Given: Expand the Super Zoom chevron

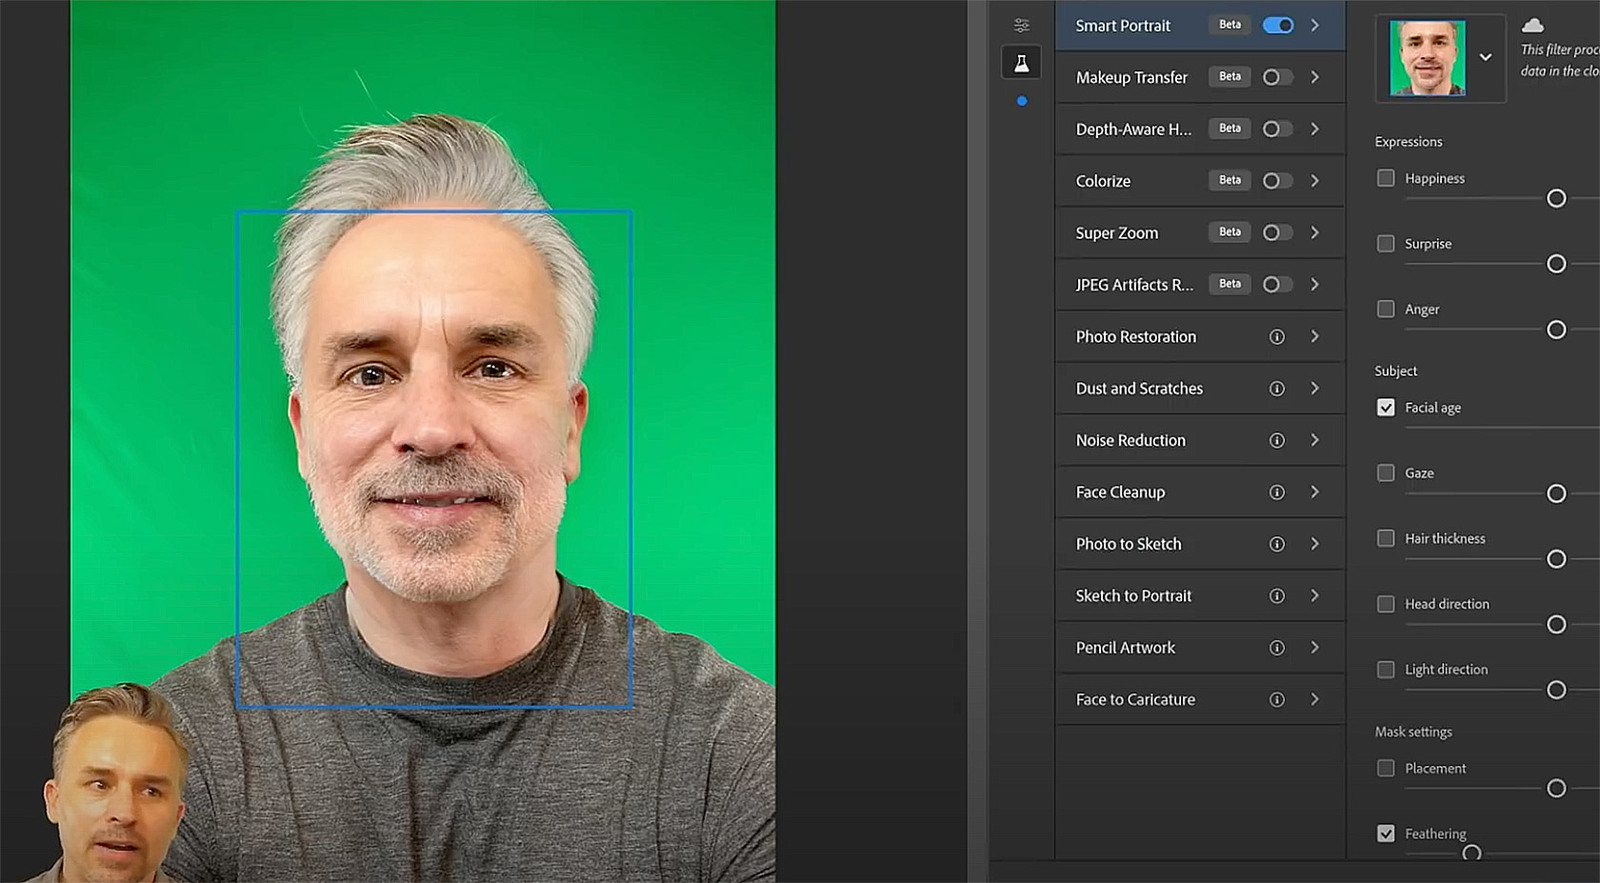Looking at the screenshot, I should [1315, 233].
